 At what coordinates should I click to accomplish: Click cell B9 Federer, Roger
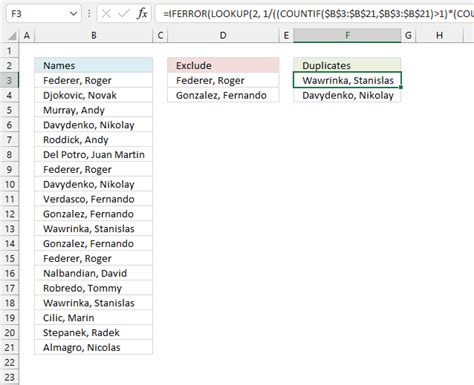coord(94,169)
